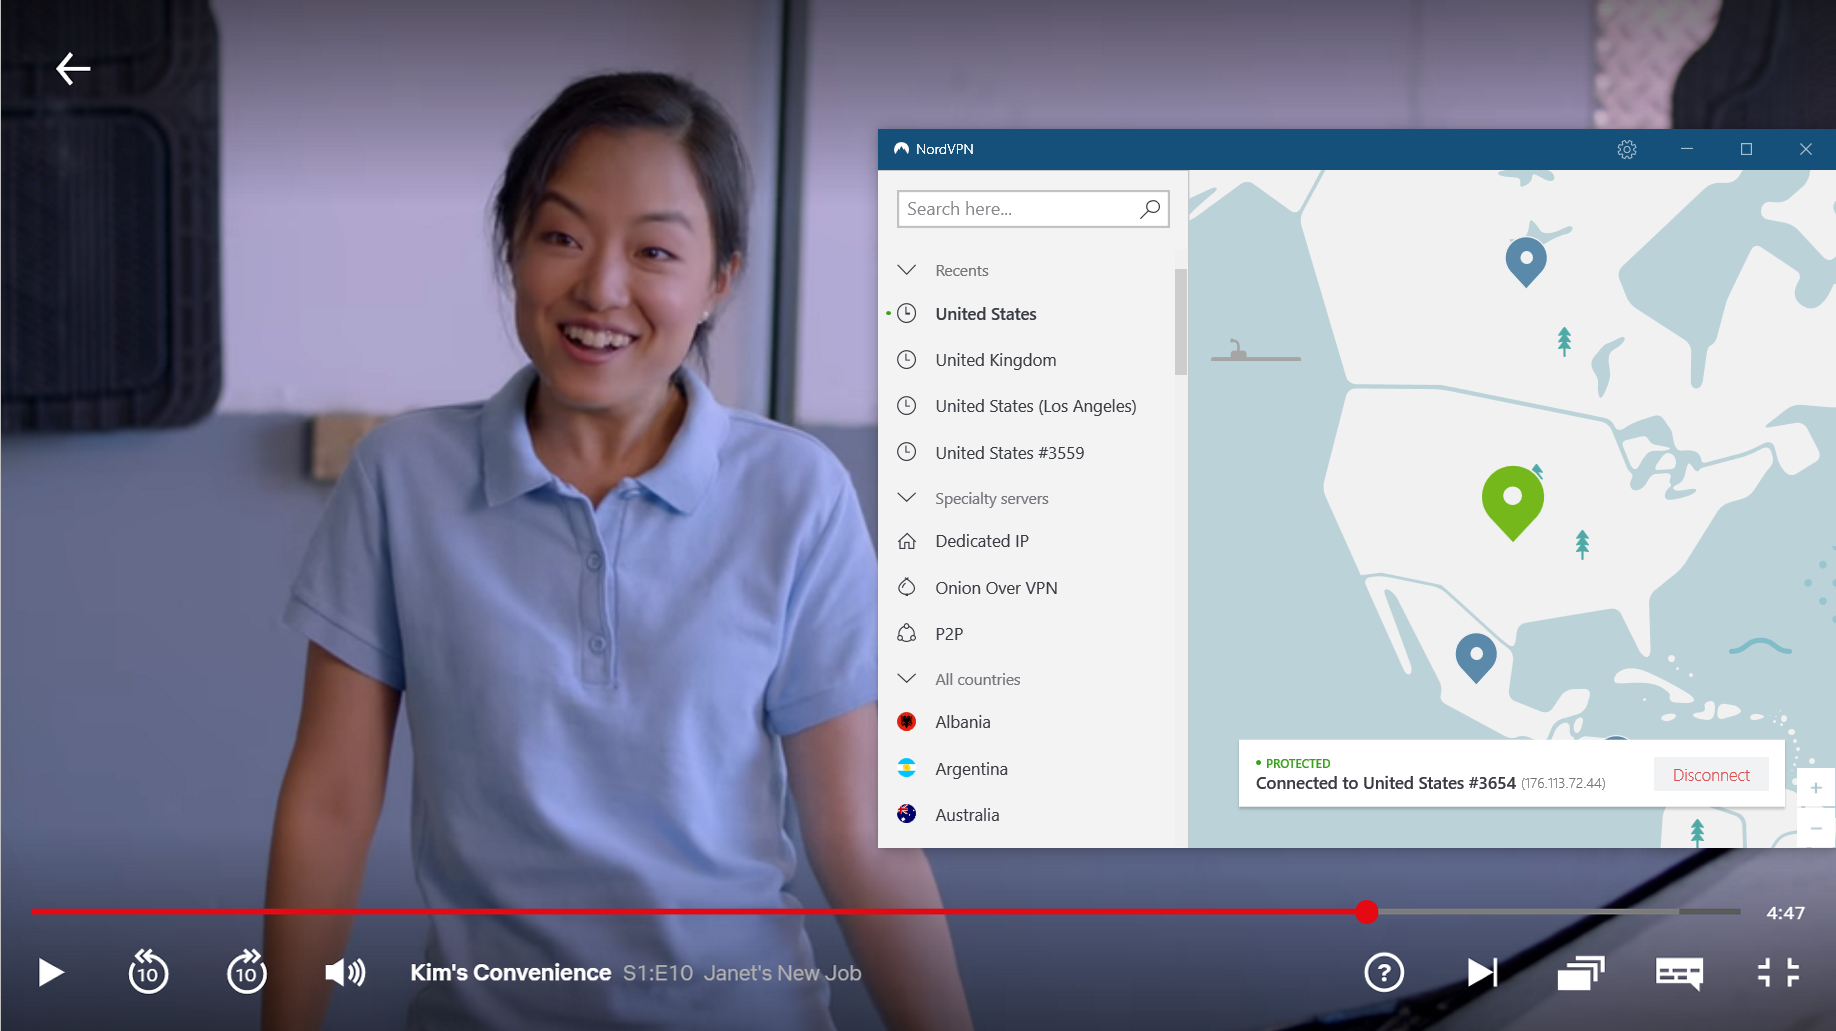Exit fullscreen mode
The width and height of the screenshot is (1836, 1031).
pos(1778,972)
